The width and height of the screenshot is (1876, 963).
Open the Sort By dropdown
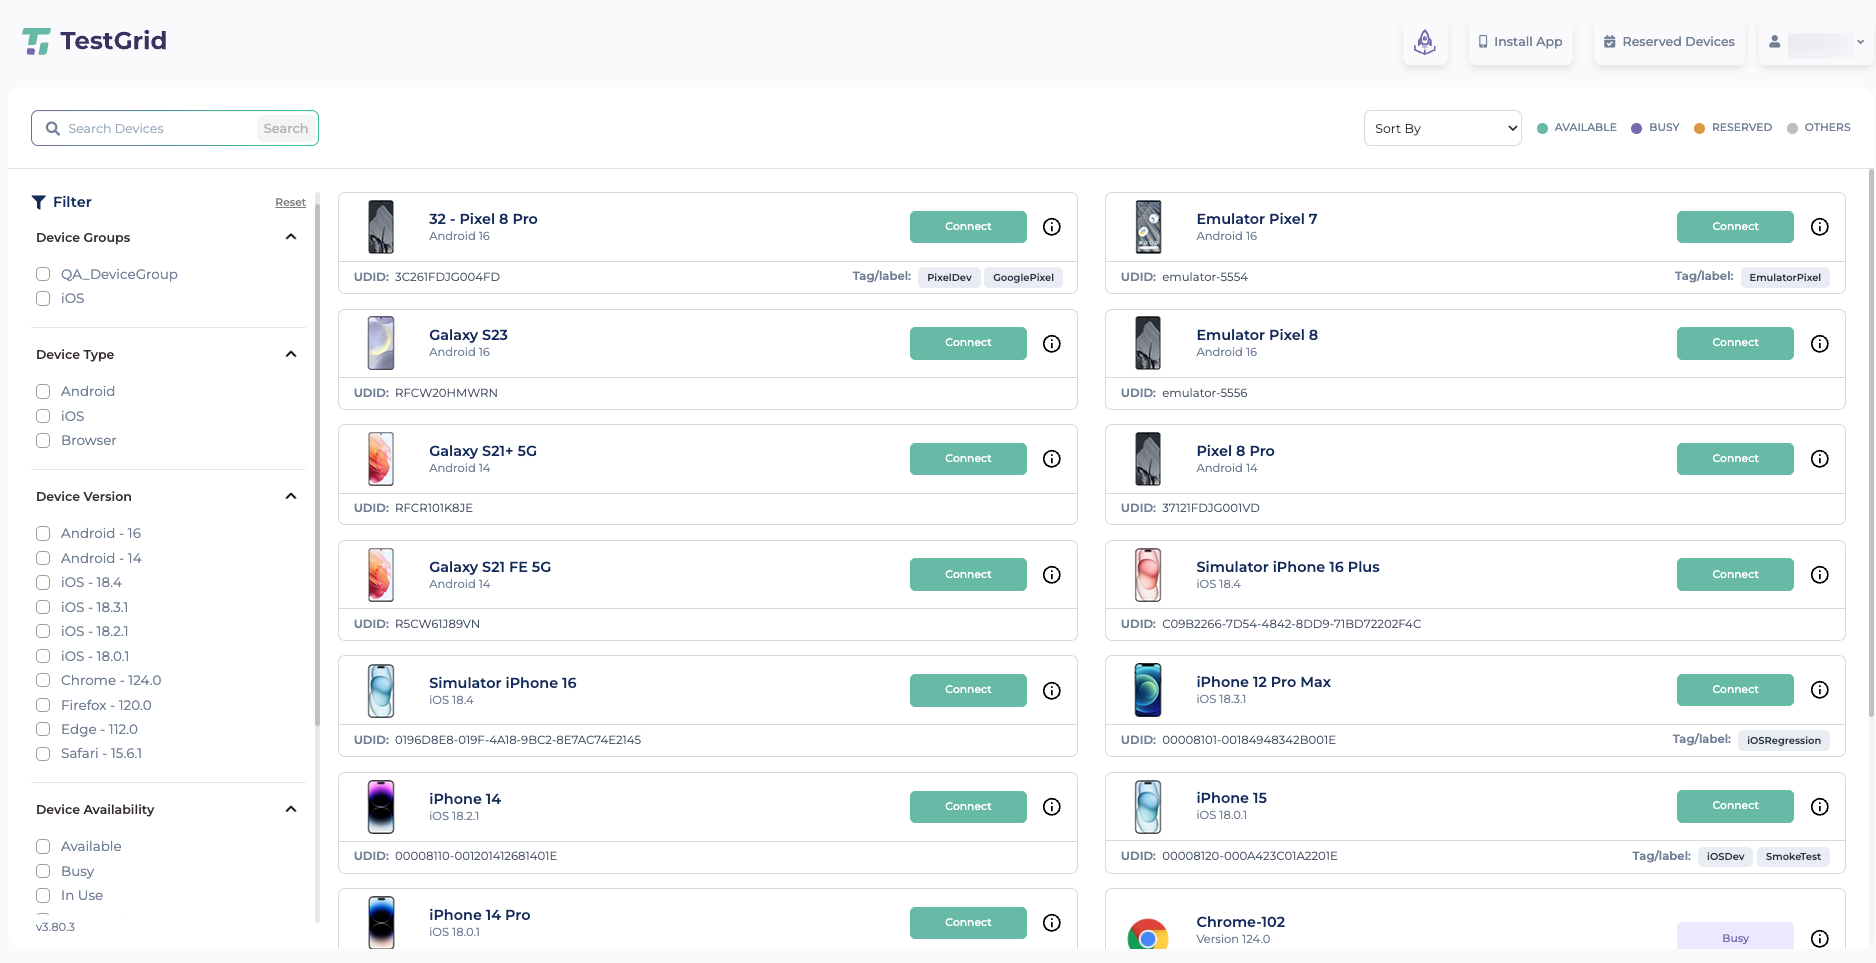(1441, 128)
